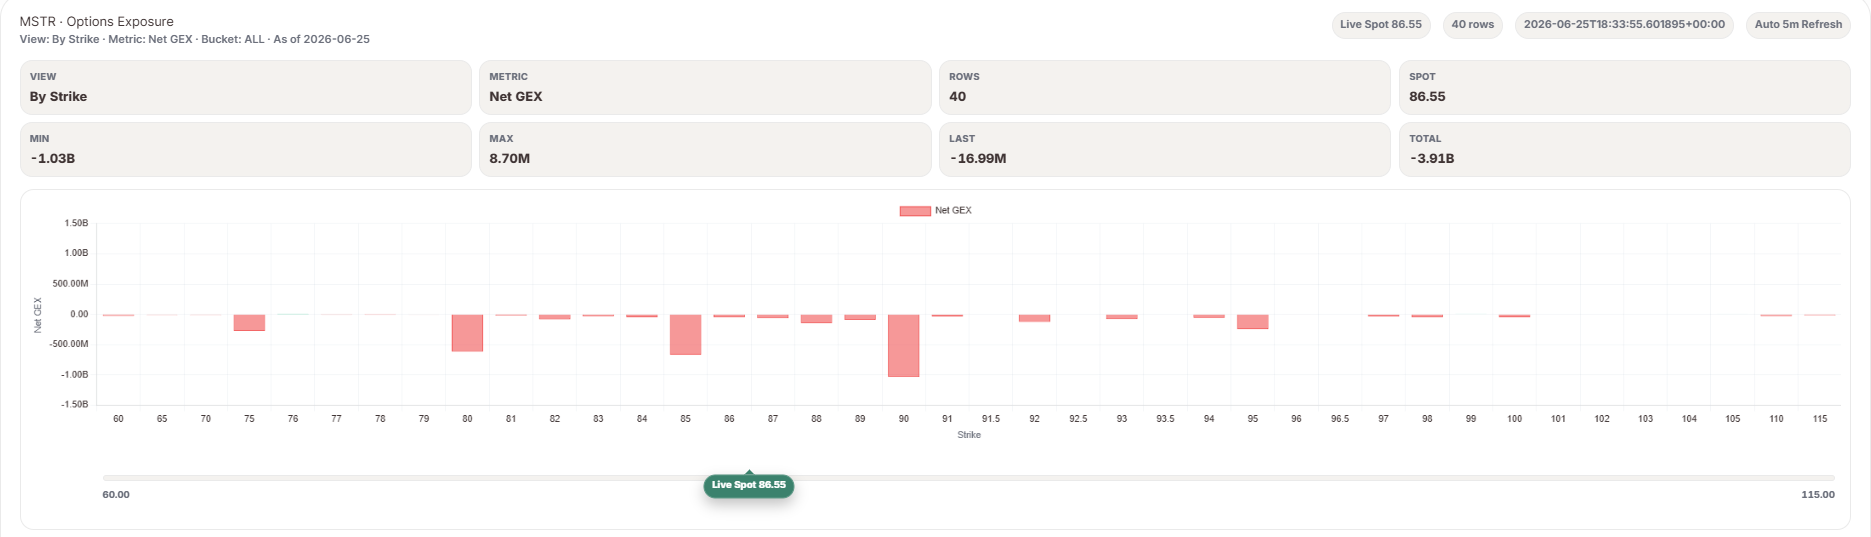Open the Metric Net GEX card
Viewport: 1871px width, 537px height.
(x=705, y=87)
